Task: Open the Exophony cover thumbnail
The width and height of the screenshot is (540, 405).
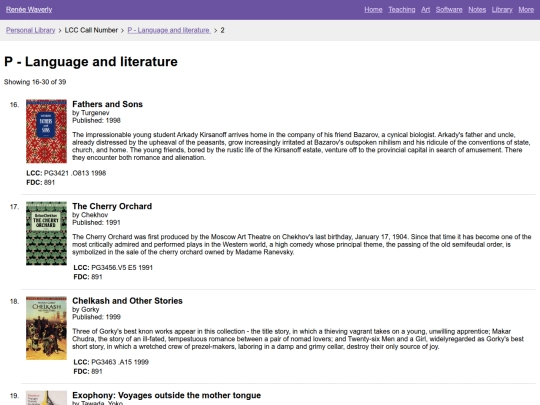Action: [46, 398]
